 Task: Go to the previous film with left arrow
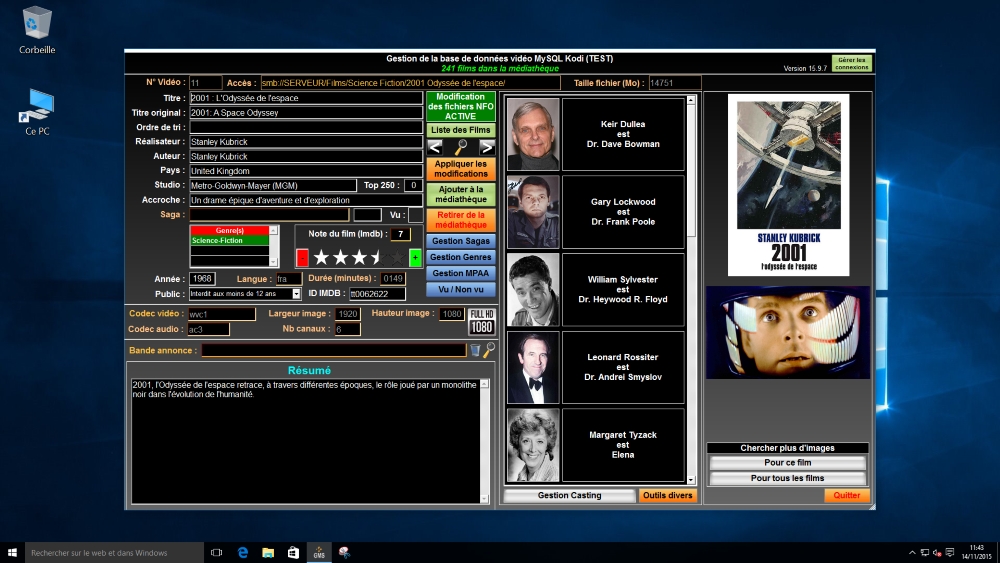click(435, 147)
